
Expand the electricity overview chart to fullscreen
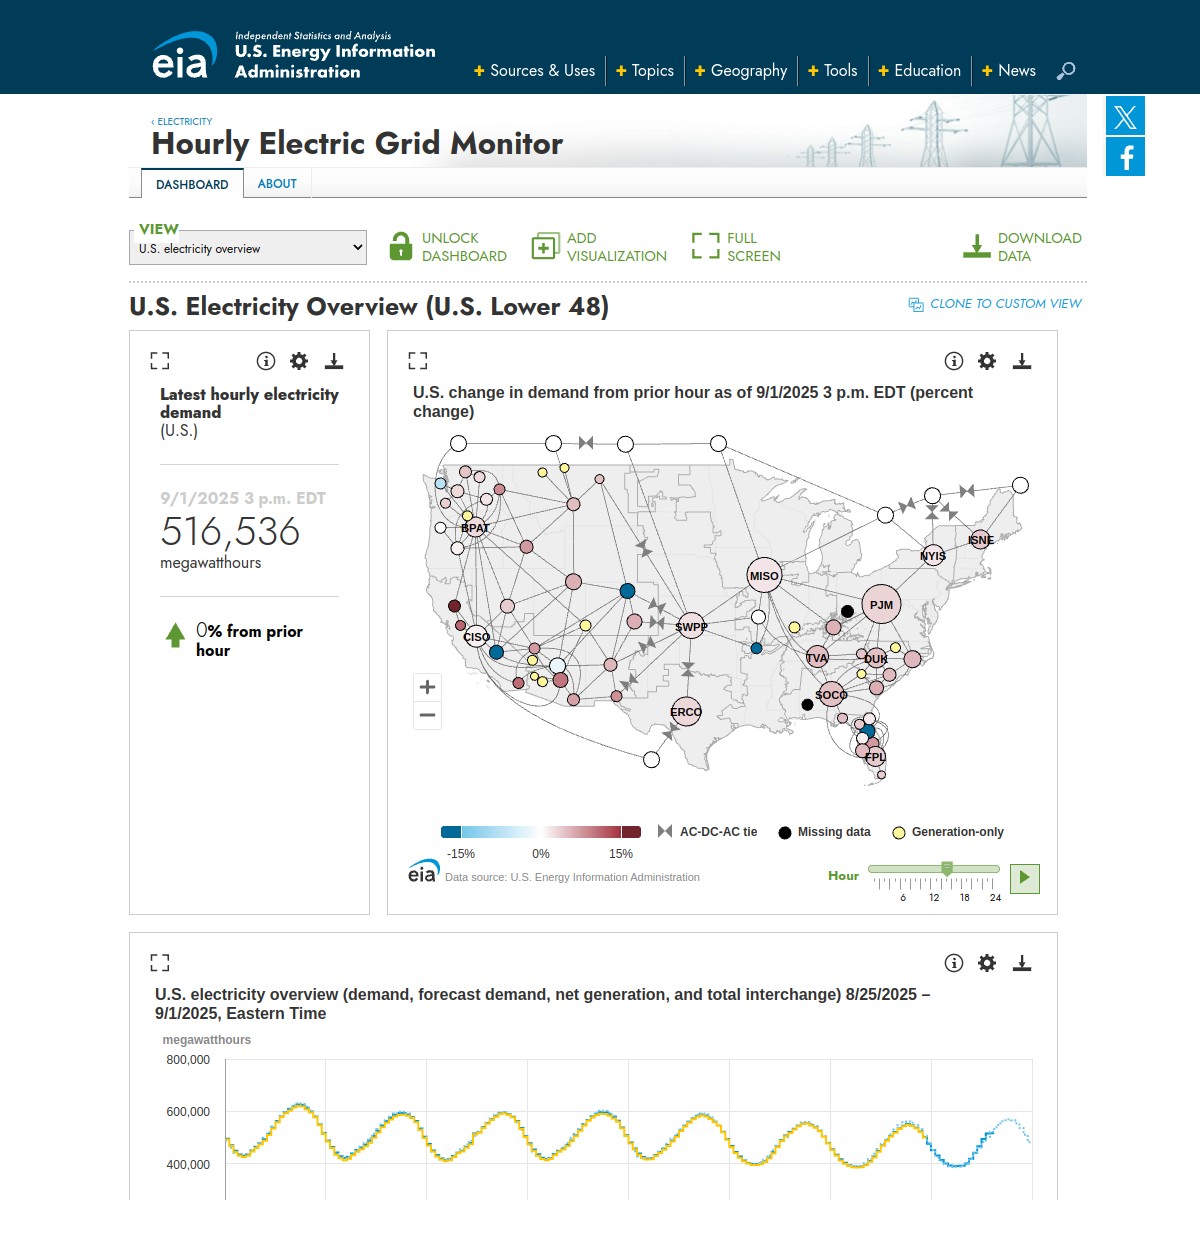[160, 963]
